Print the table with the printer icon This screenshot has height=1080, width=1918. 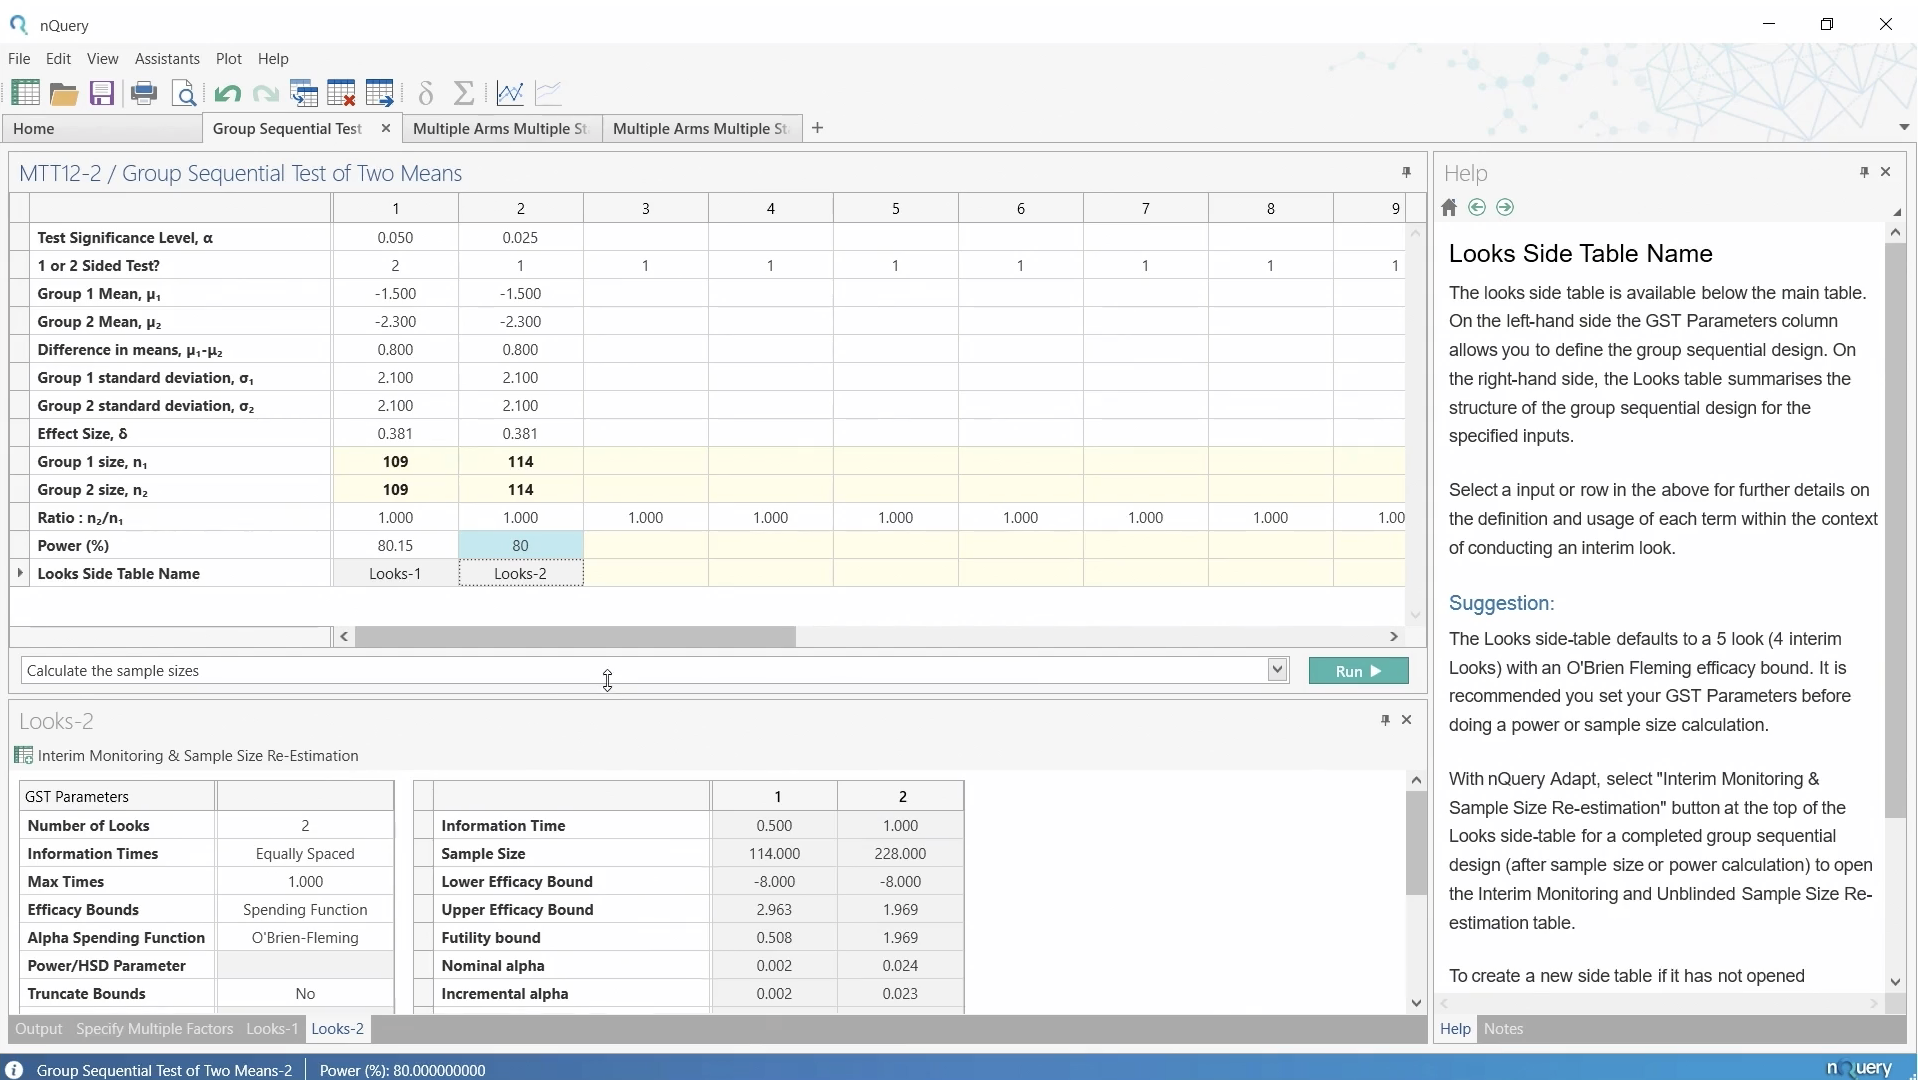[144, 94]
